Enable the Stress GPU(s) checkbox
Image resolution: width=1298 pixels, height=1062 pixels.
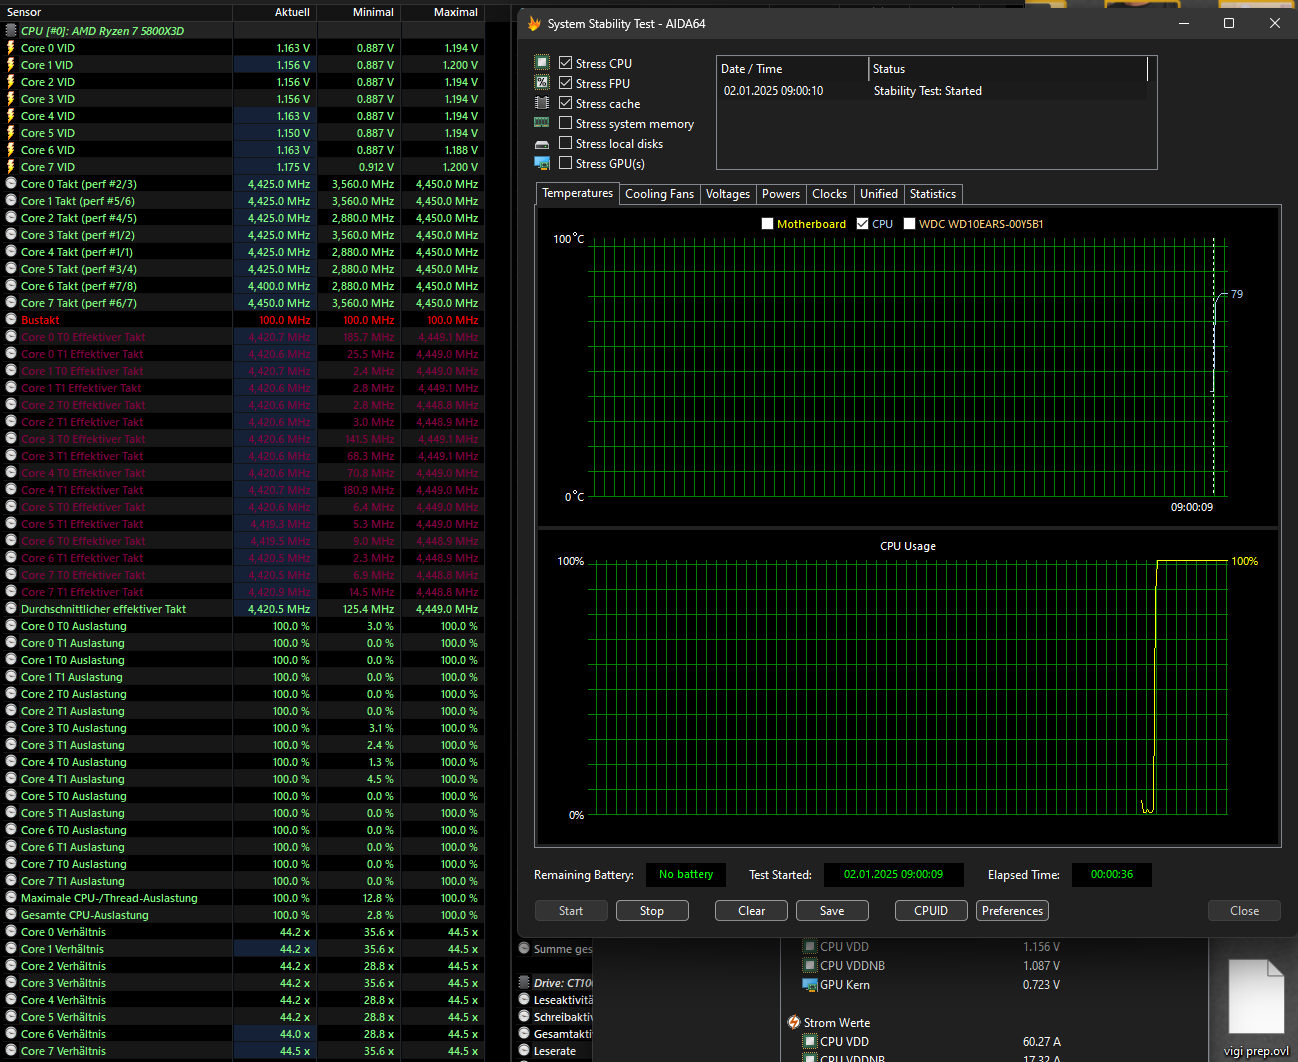(566, 162)
